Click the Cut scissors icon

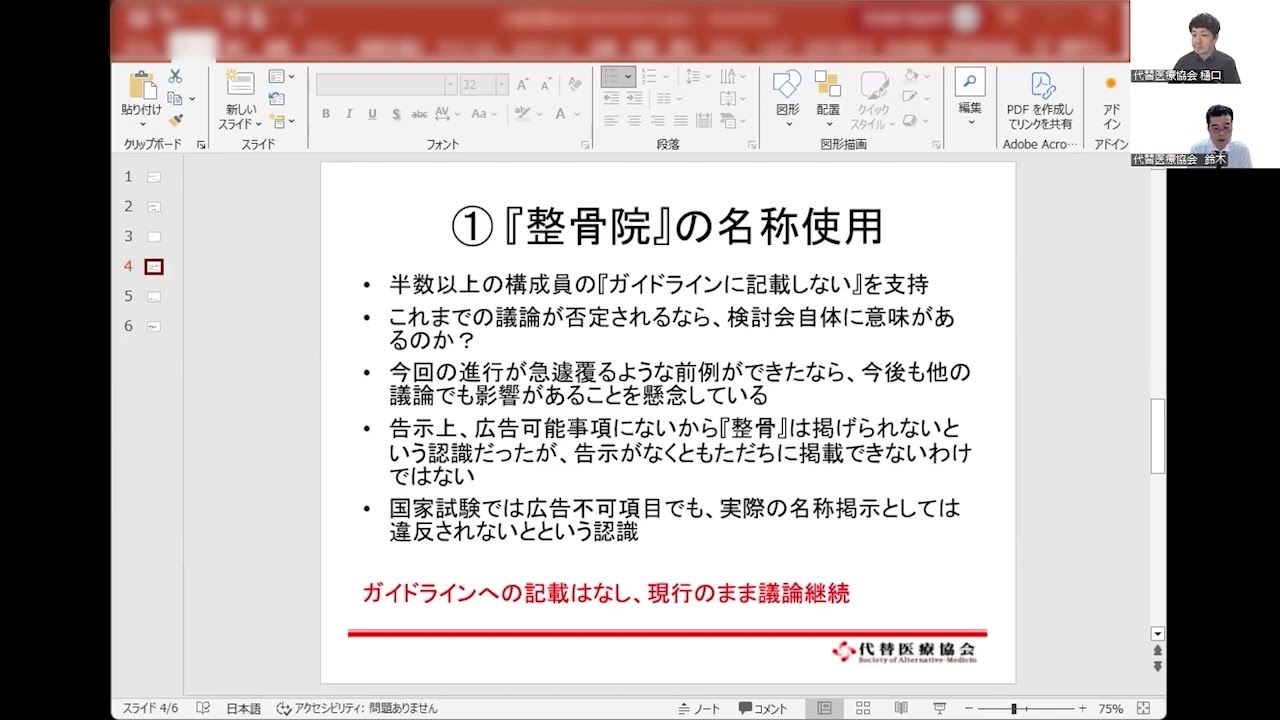click(x=175, y=76)
